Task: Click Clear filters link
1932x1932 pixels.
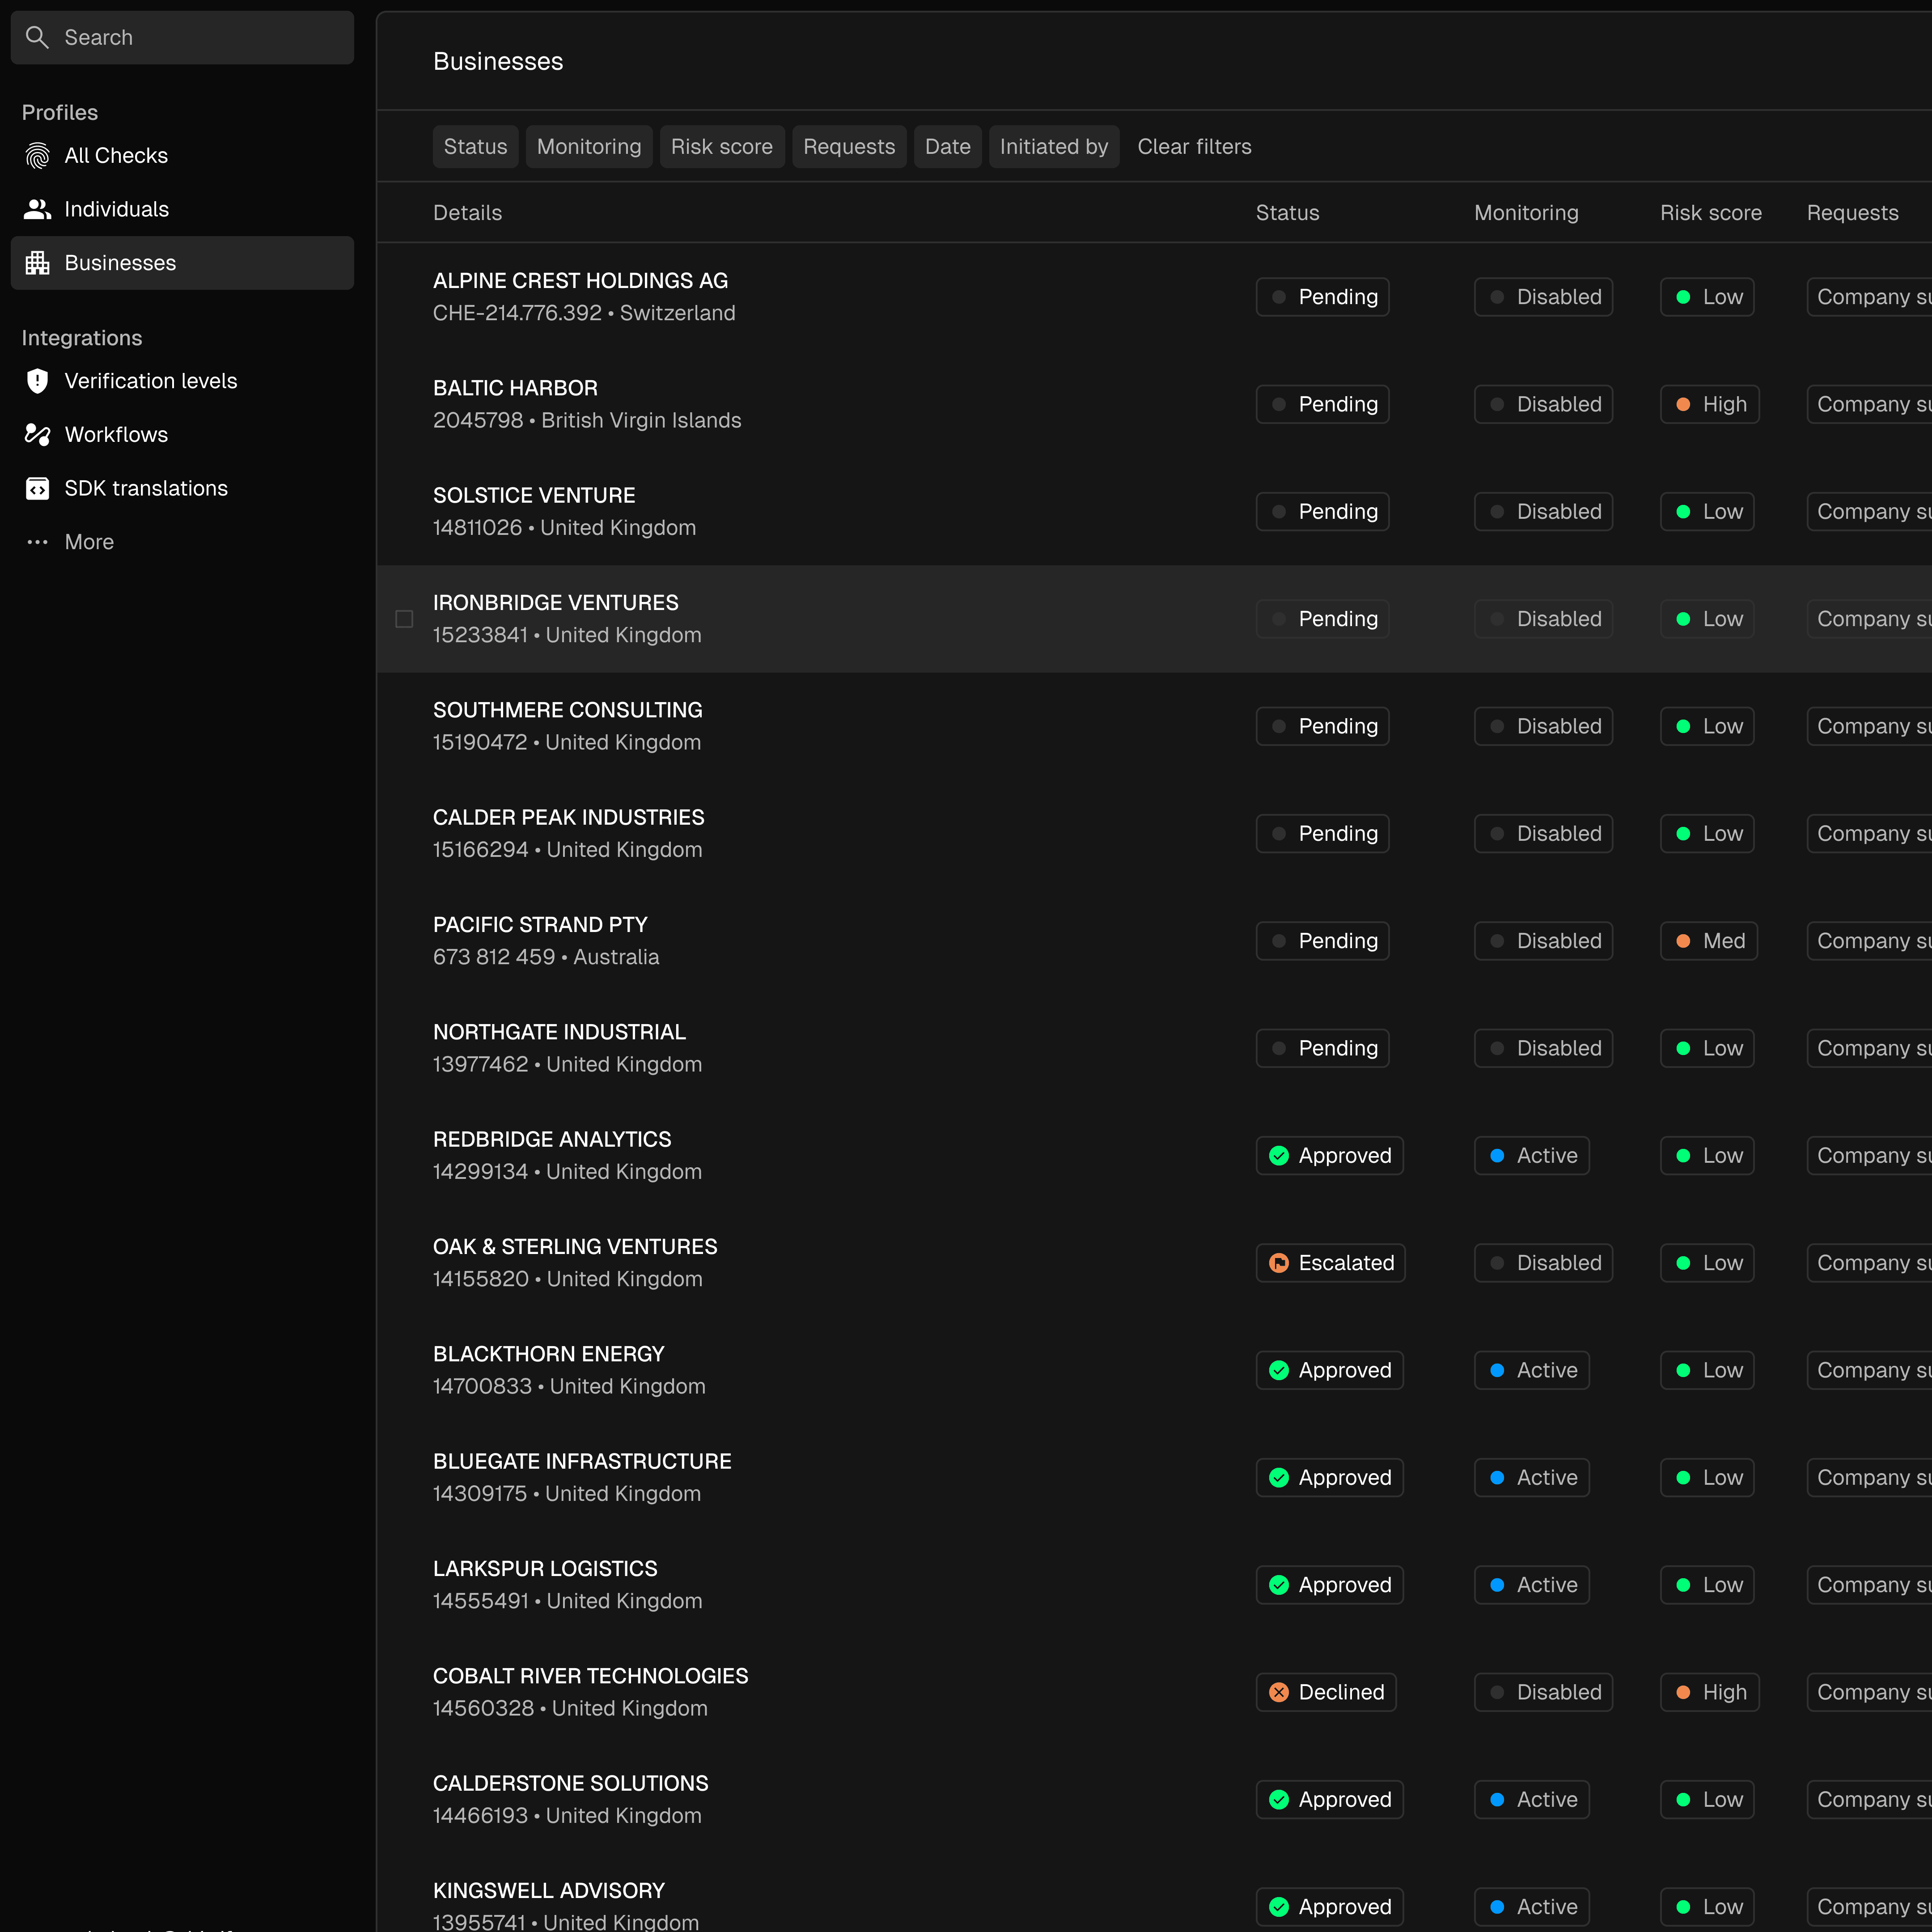Action: pyautogui.click(x=1194, y=147)
